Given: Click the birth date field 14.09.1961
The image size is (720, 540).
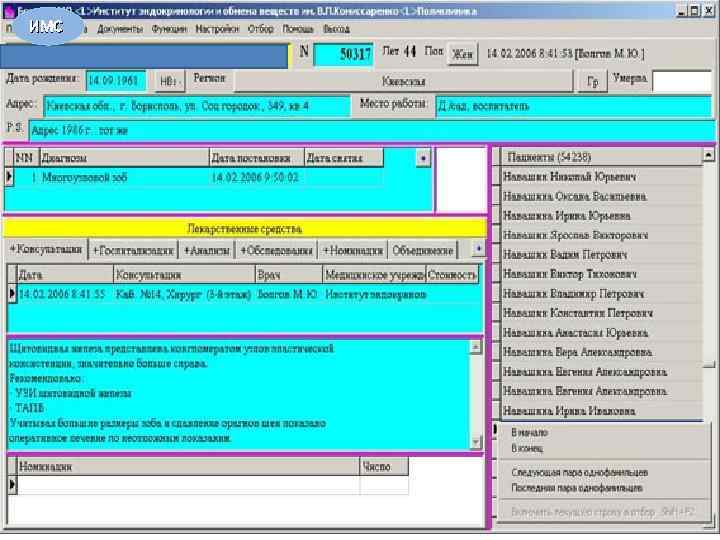Looking at the screenshot, I should point(115,81).
